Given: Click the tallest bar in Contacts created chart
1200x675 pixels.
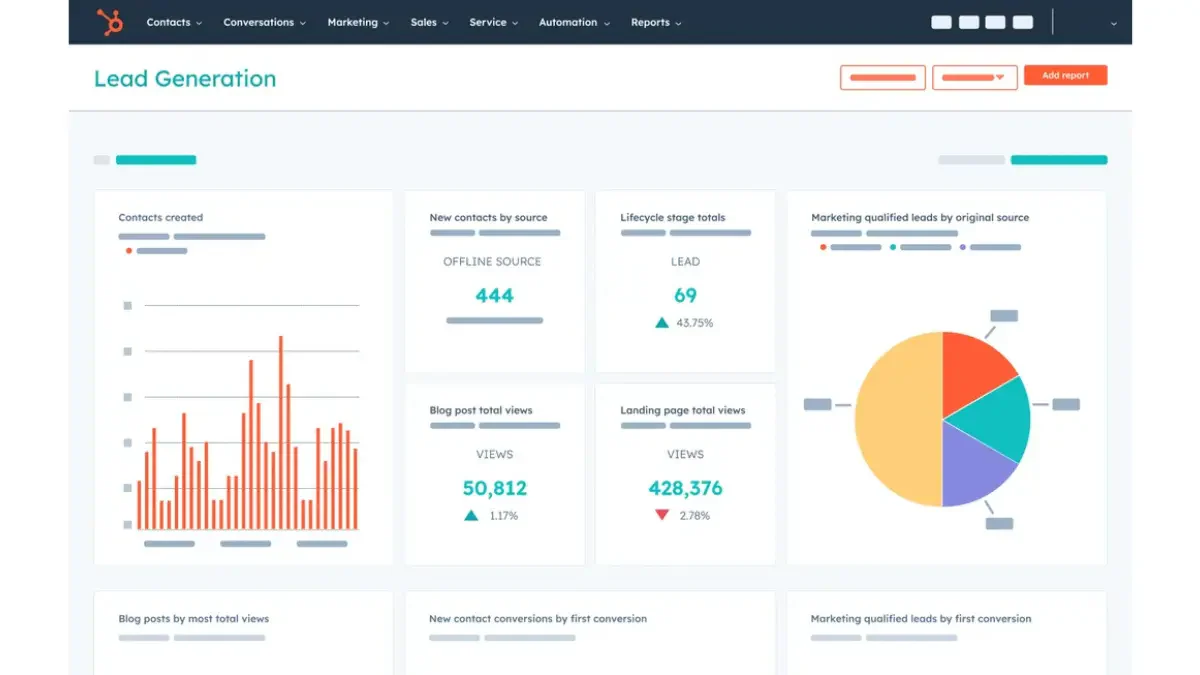Looking at the screenshot, I should (280, 432).
